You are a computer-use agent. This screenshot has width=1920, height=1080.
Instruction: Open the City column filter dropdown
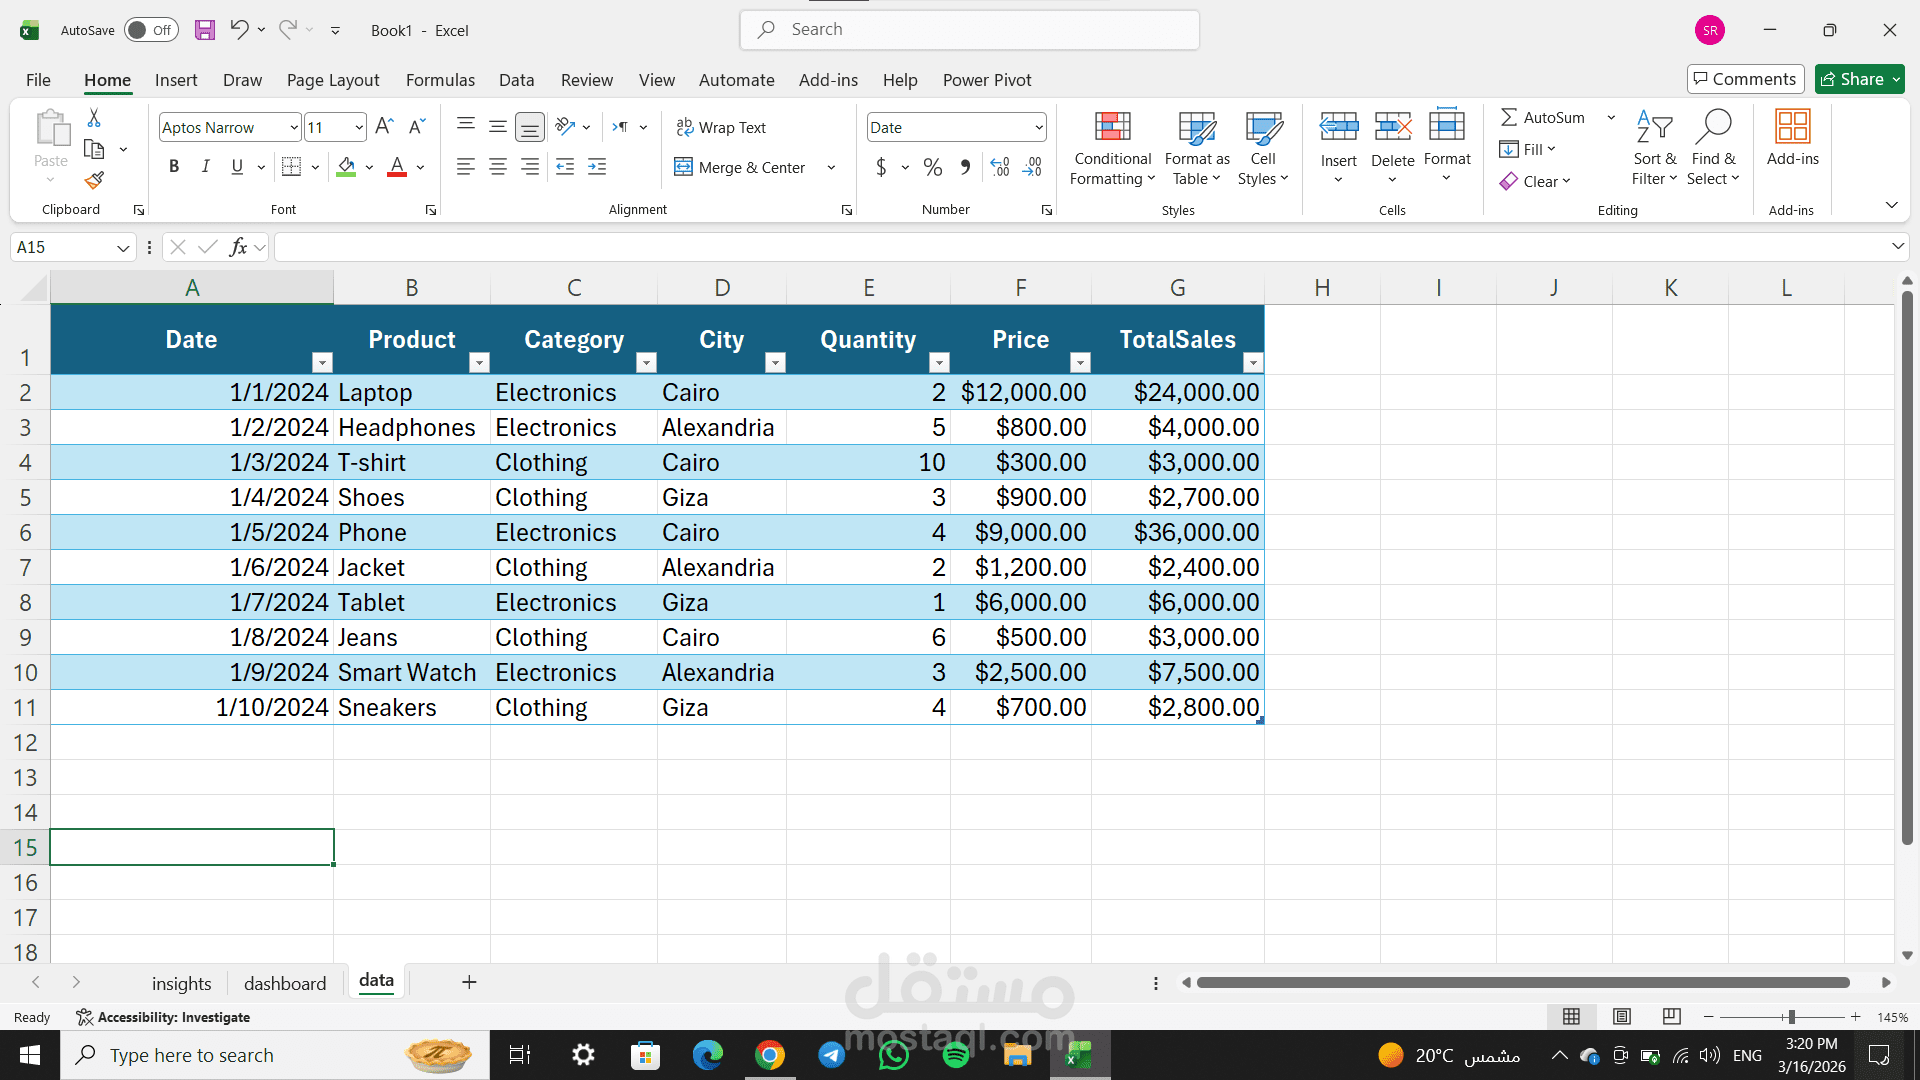pos(775,362)
